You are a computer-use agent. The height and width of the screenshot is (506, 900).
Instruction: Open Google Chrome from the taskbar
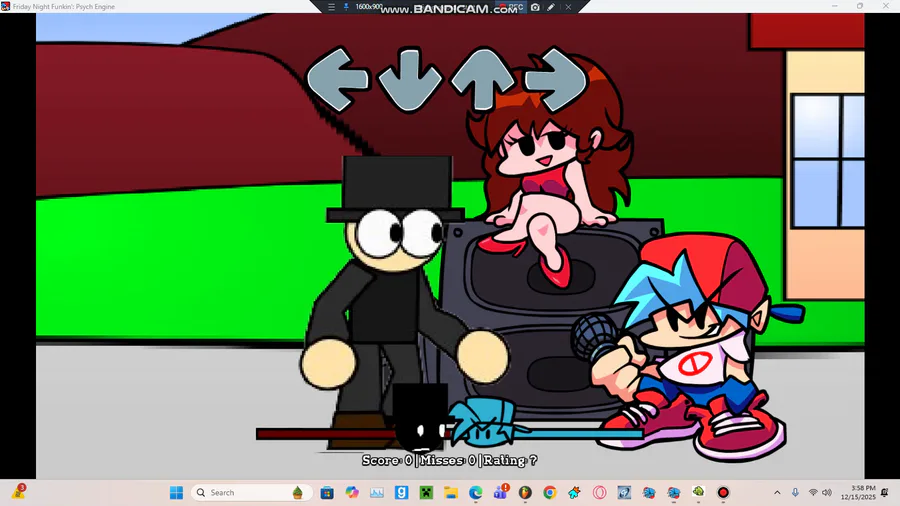click(x=550, y=492)
